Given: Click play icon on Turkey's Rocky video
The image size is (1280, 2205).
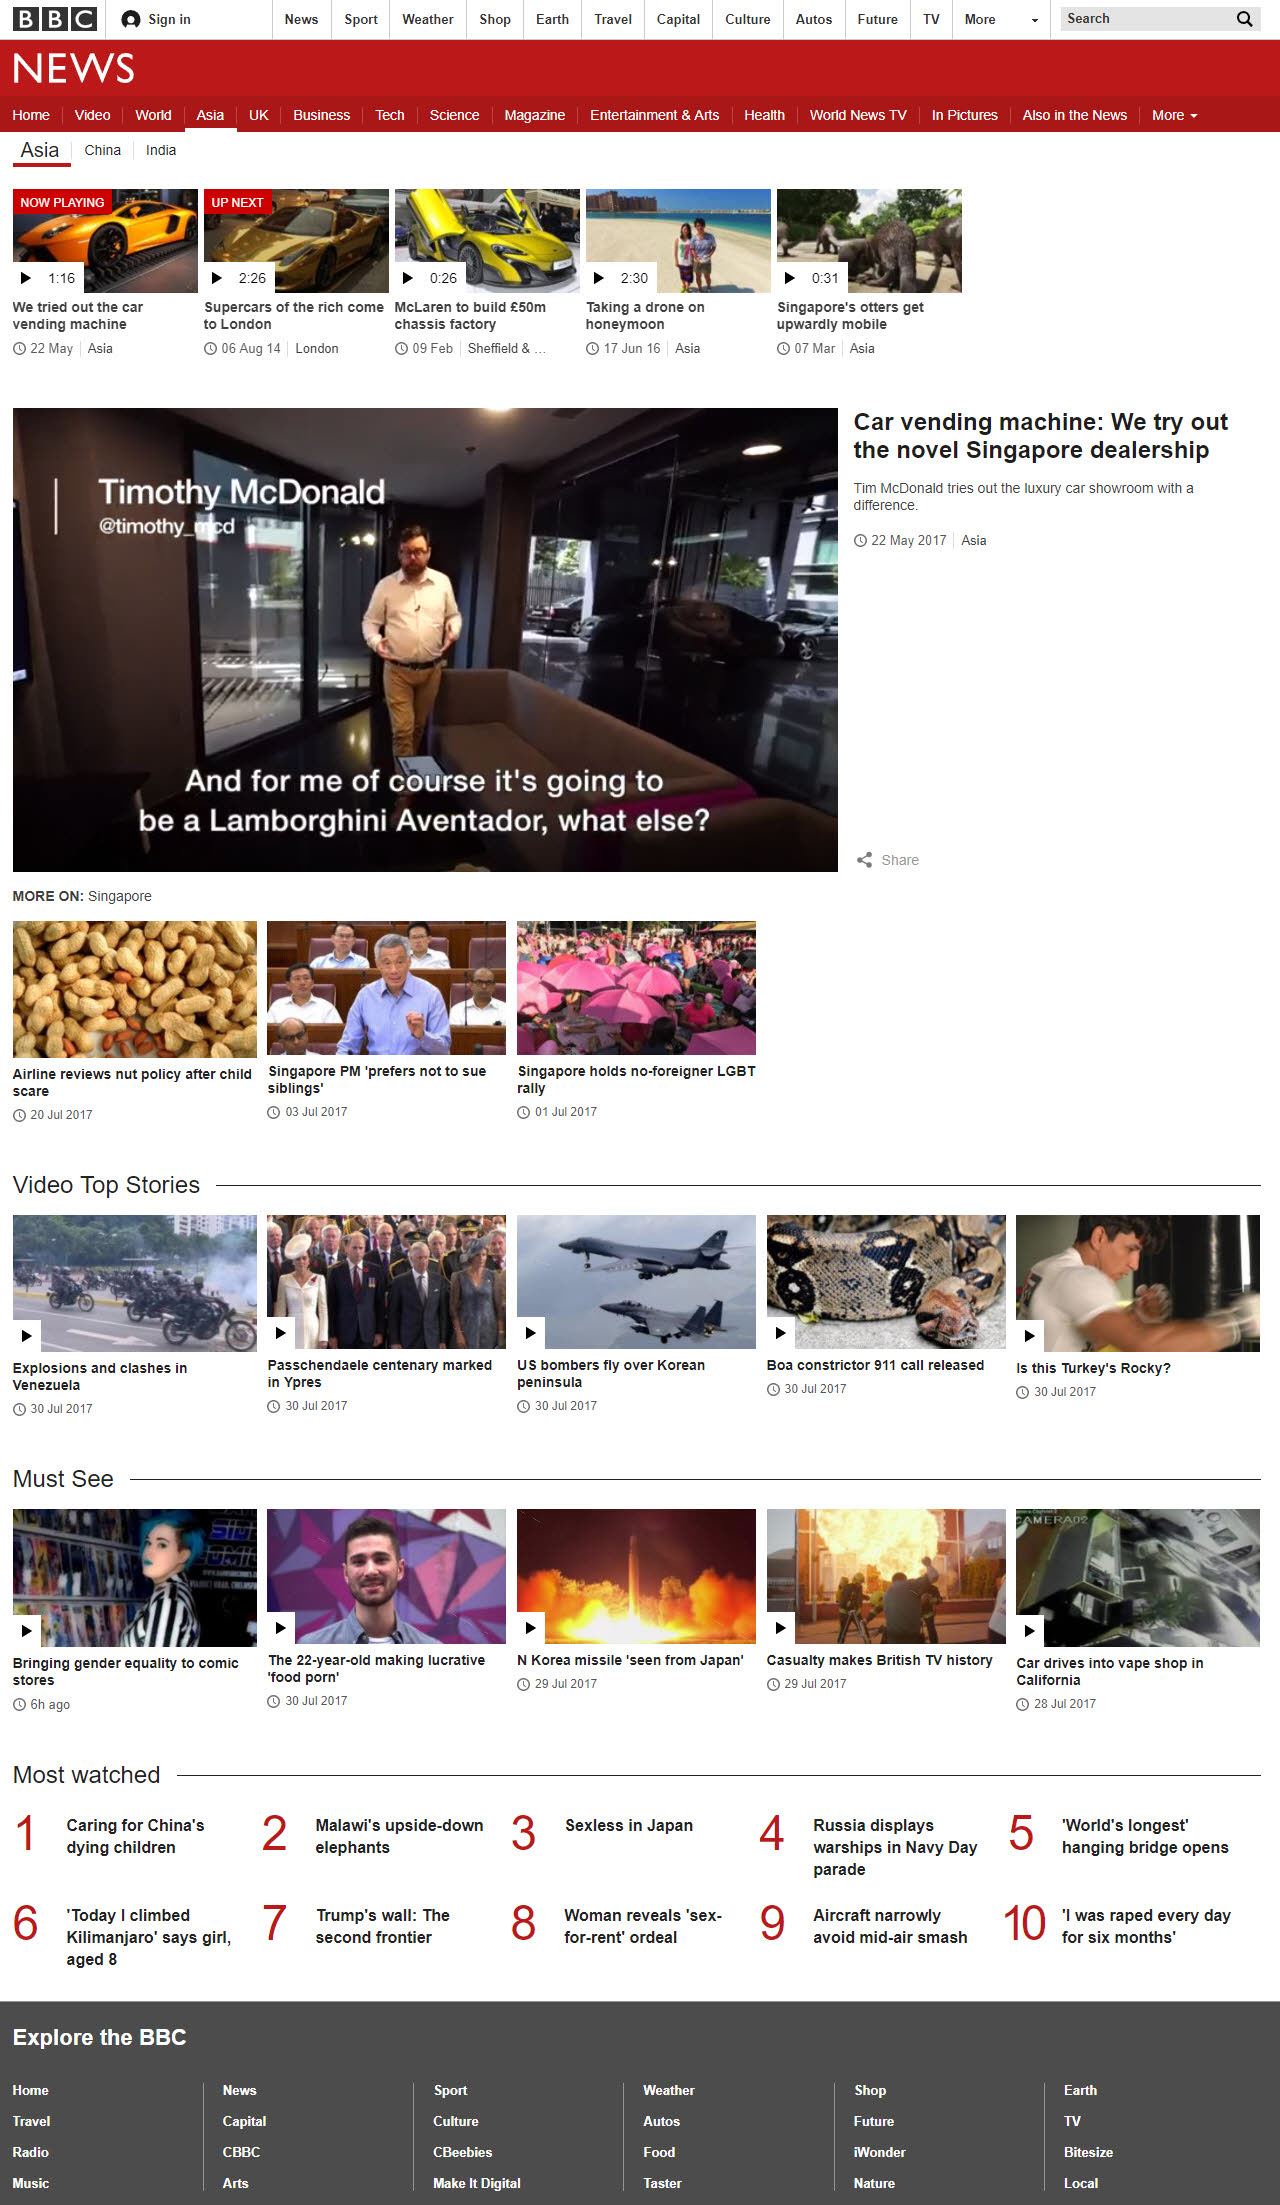Looking at the screenshot, I should pos(1030,1335).
